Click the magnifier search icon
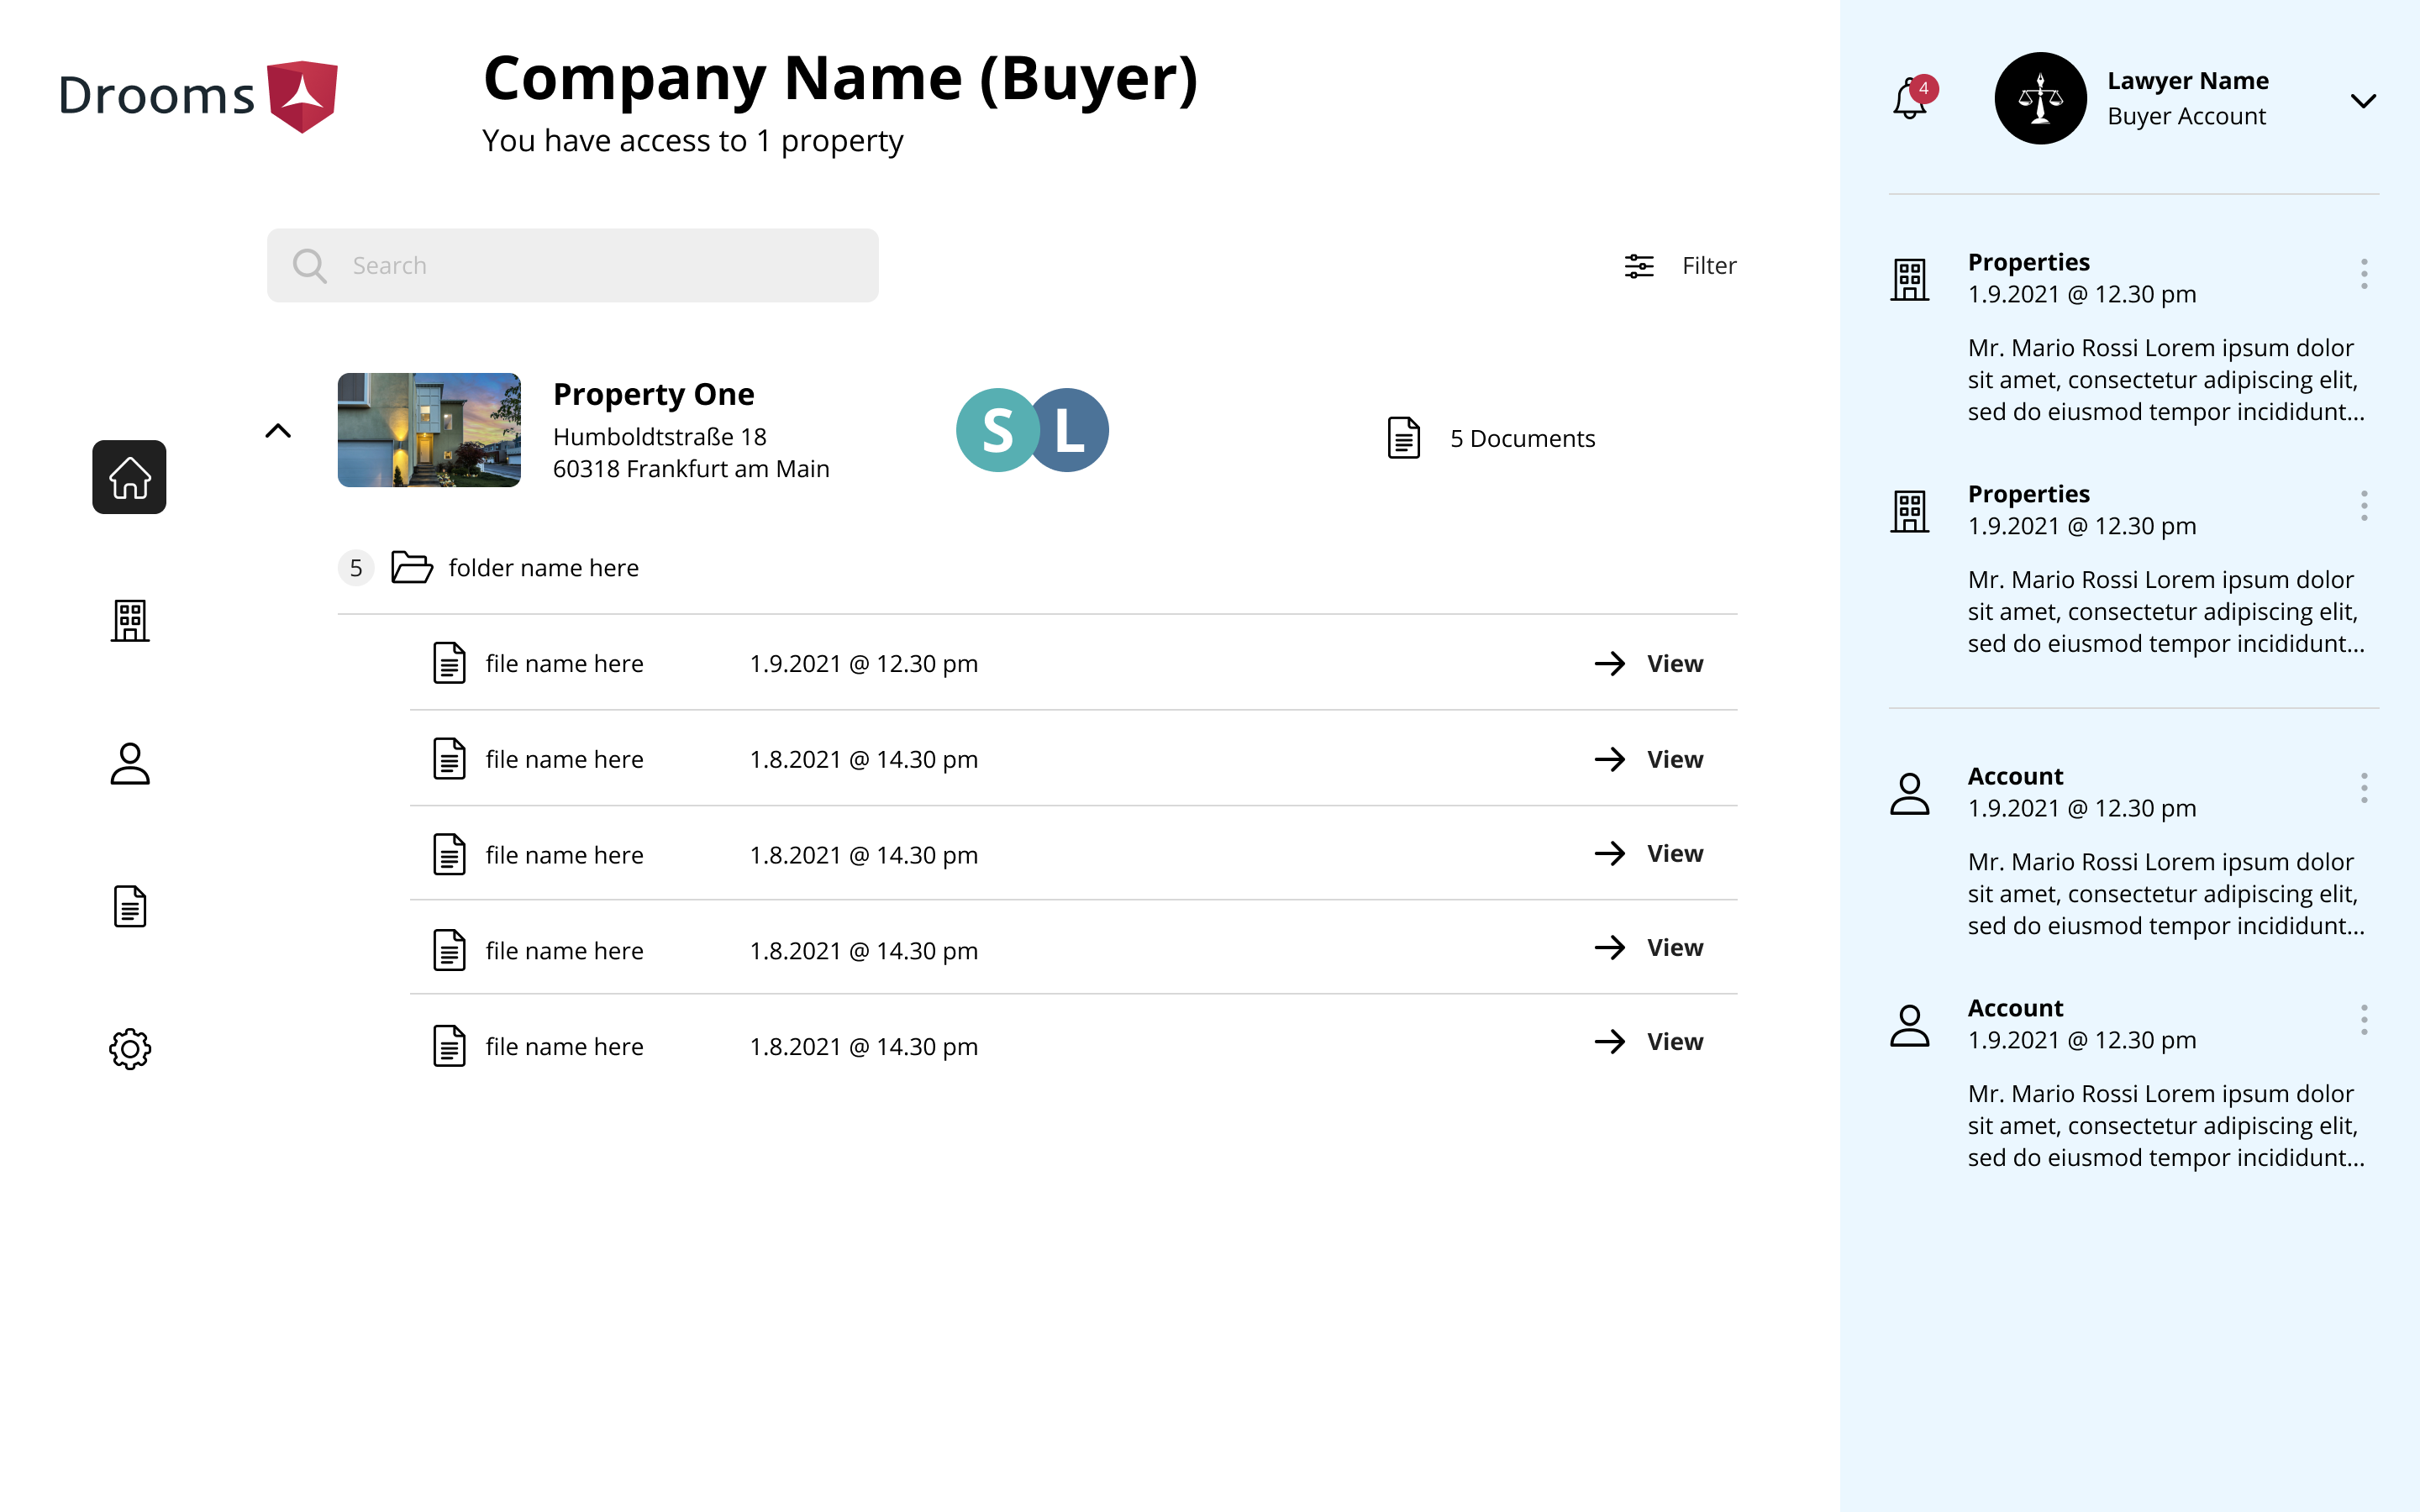The width and height of the screenshot is (2420, 1512). pyautogui.click(x=309, y=265)
